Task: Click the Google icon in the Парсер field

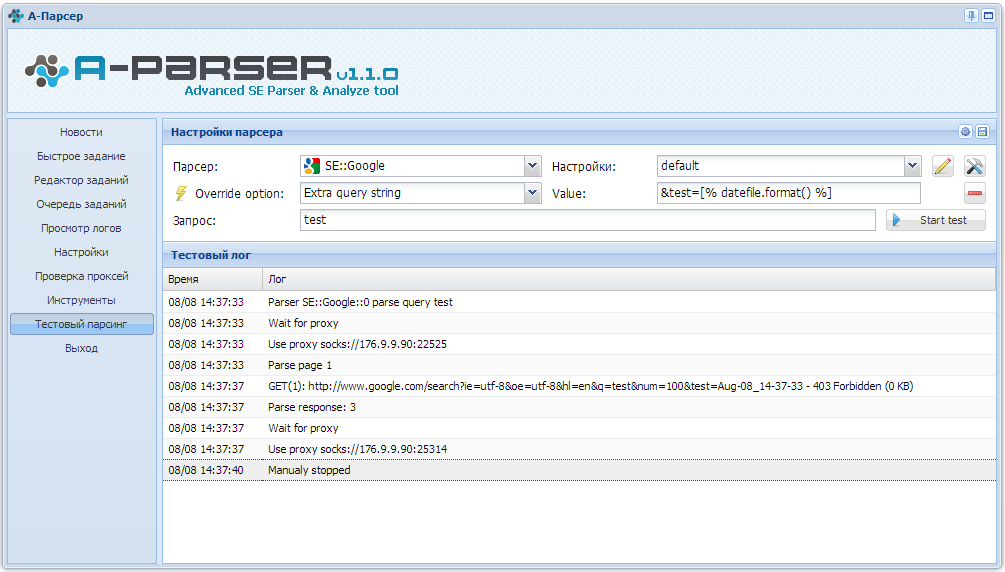Action: coord(311,166)
